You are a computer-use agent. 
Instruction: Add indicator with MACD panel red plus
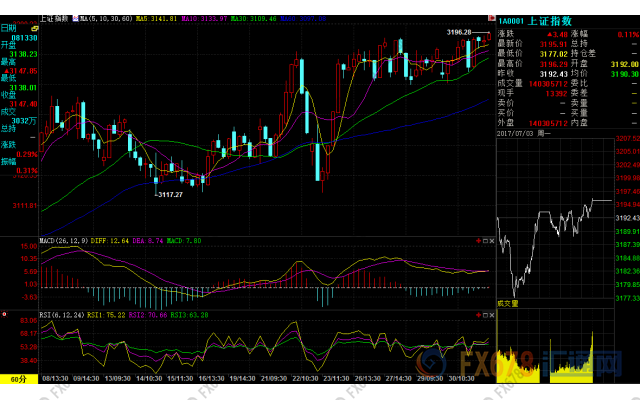(x=479, y=241)
